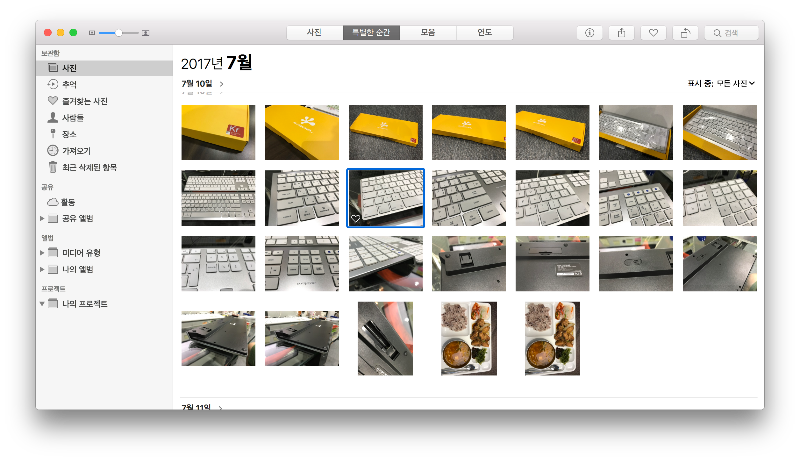Viewport: 800px width, 460px height.
Task: Click the Rotate toolbar icon
Action: [685, 33]
